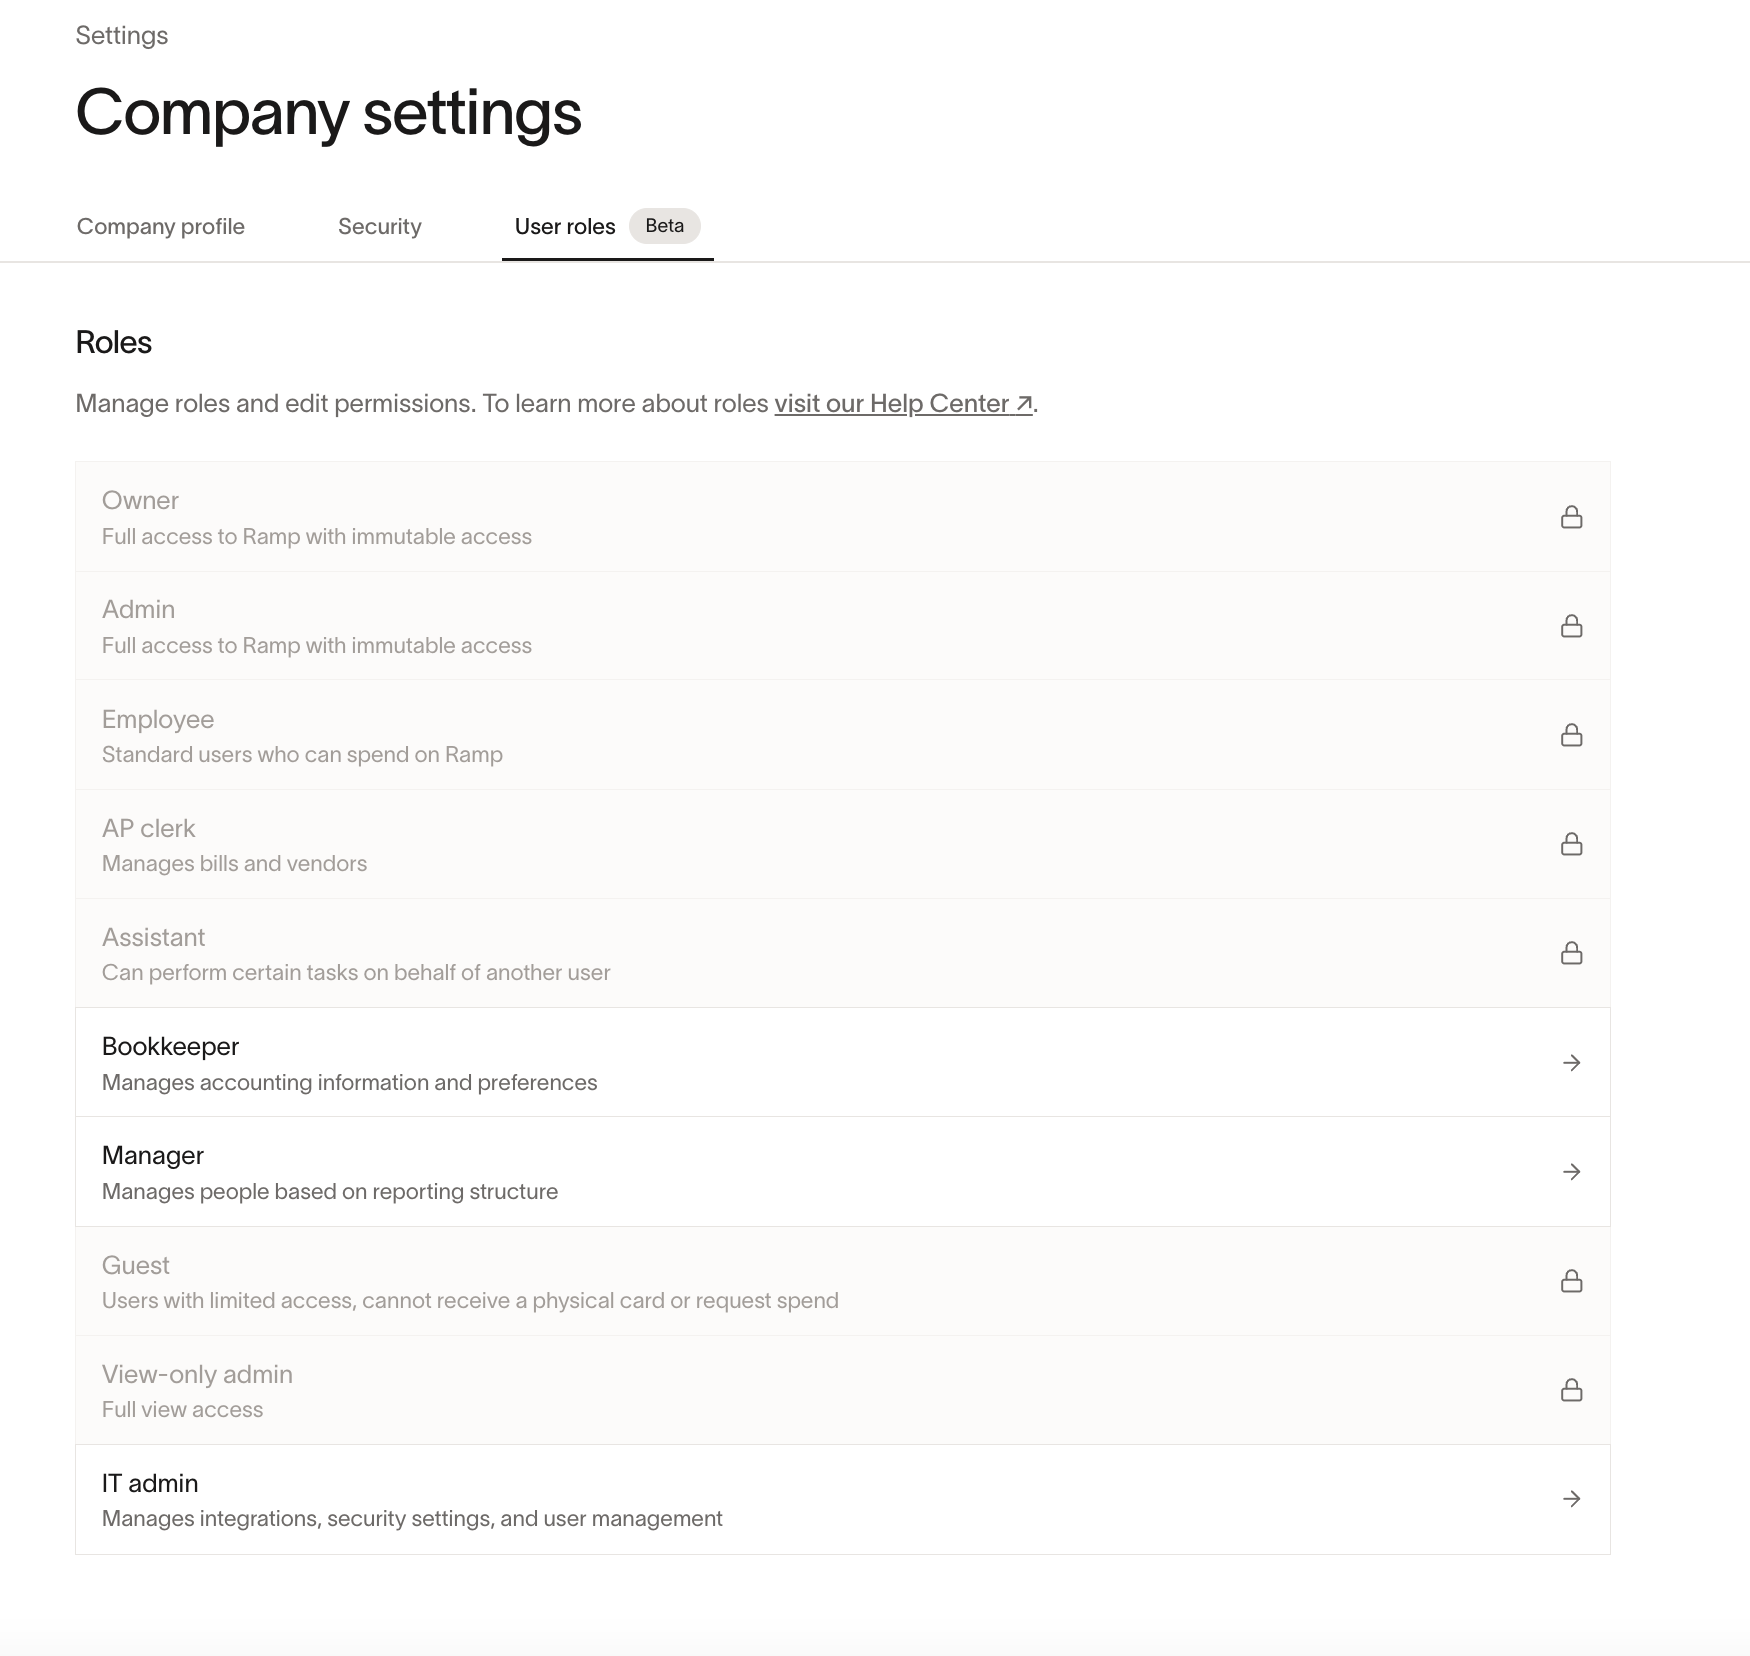Open Bookkeeper role via its arrow icon
1750x1656 pixels.
(x=1571, y=1062)
